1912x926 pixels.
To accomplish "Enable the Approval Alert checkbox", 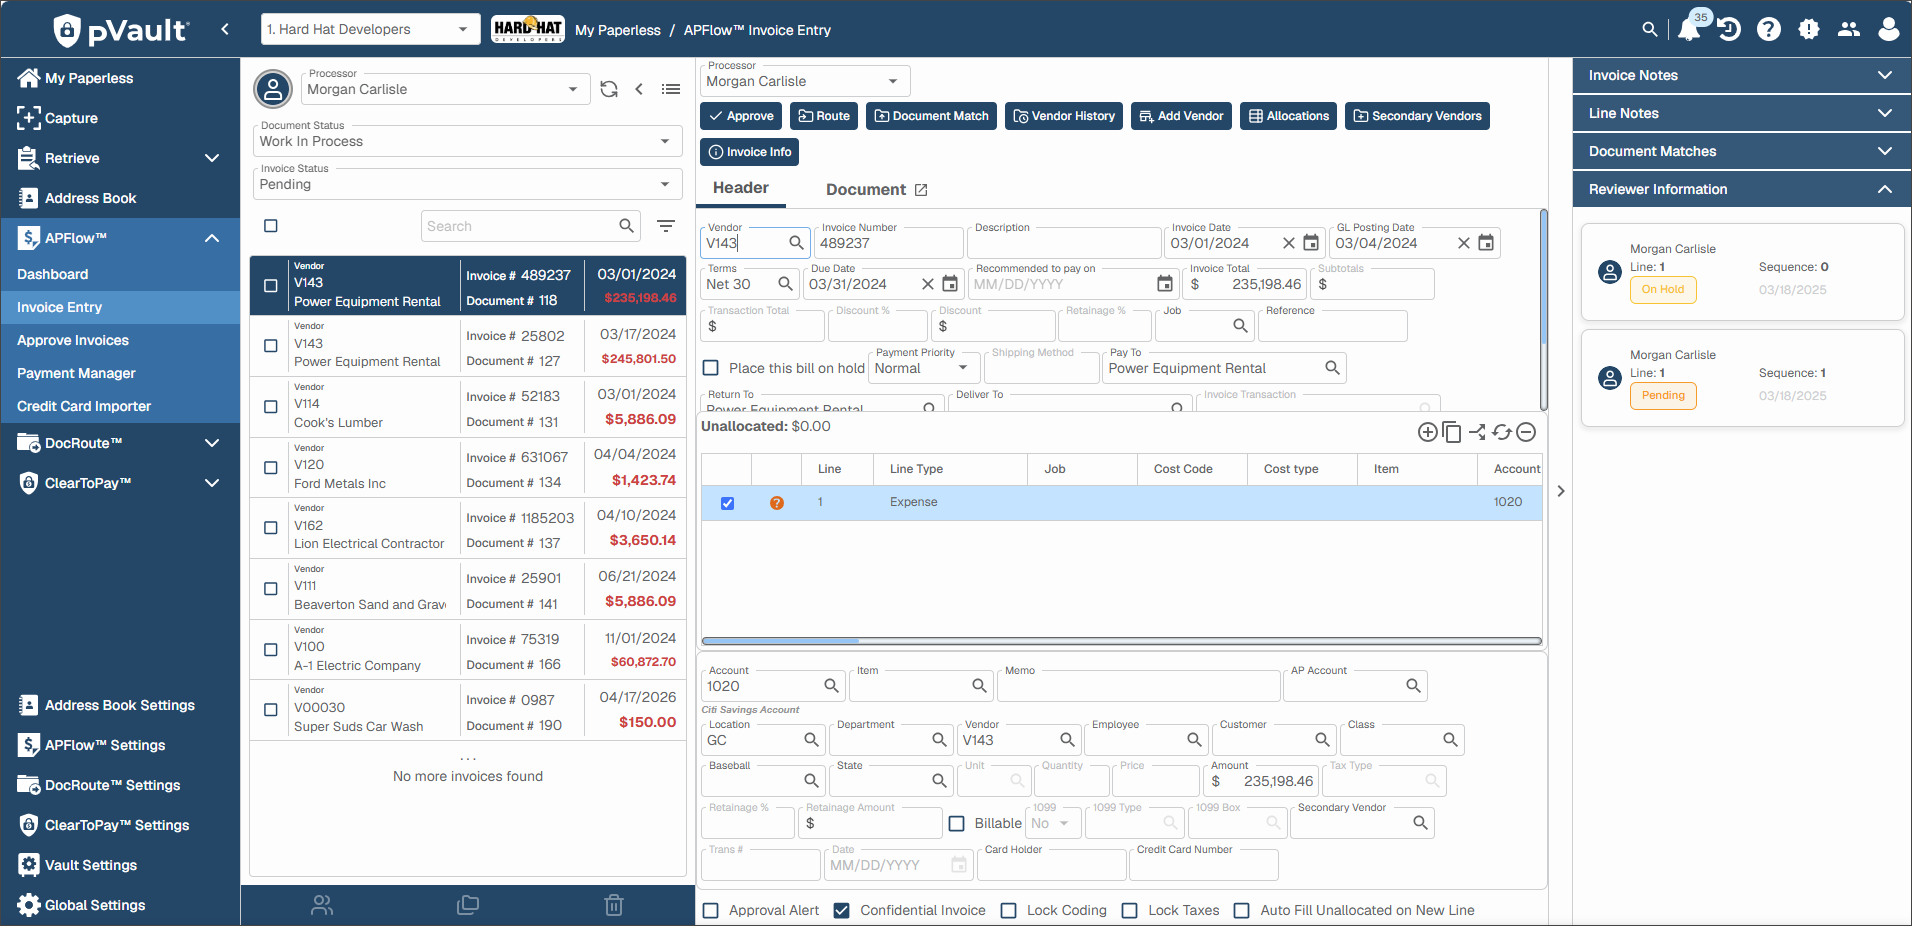I will coord(711,911).
